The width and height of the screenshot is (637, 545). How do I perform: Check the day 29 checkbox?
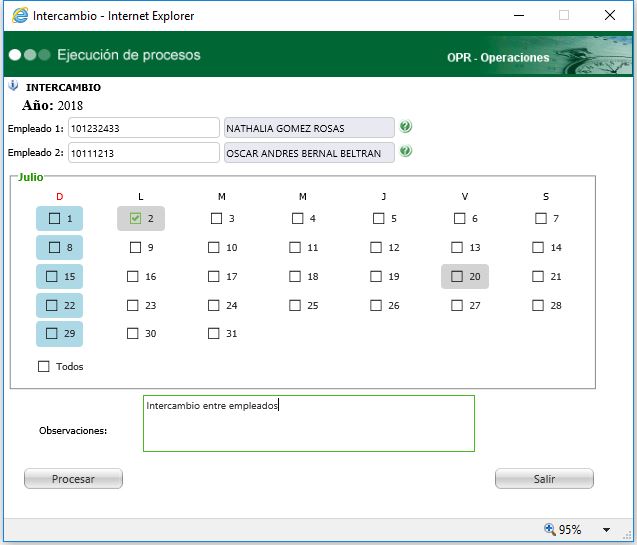click(x=52, y=333)
